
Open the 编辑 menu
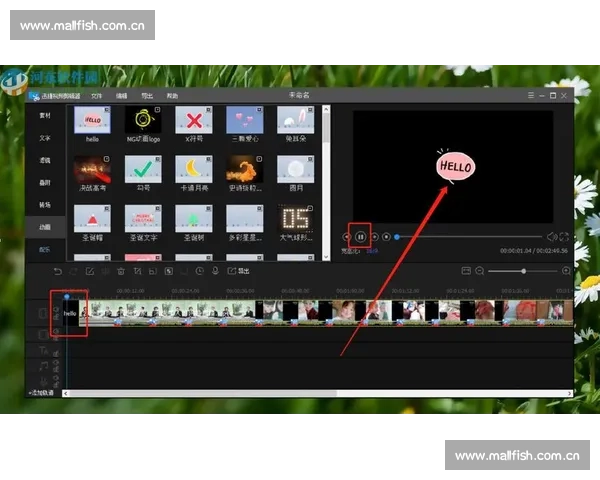click(122, 95)
